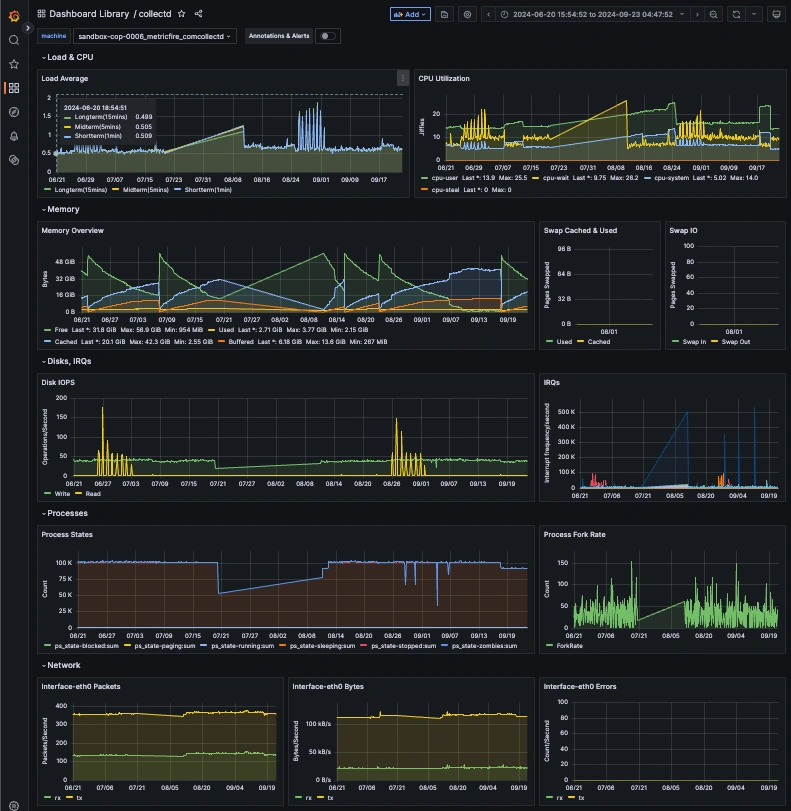791x811 pixels.
Task: Open the dashboard settings gear
Action: tap(467, 14)
